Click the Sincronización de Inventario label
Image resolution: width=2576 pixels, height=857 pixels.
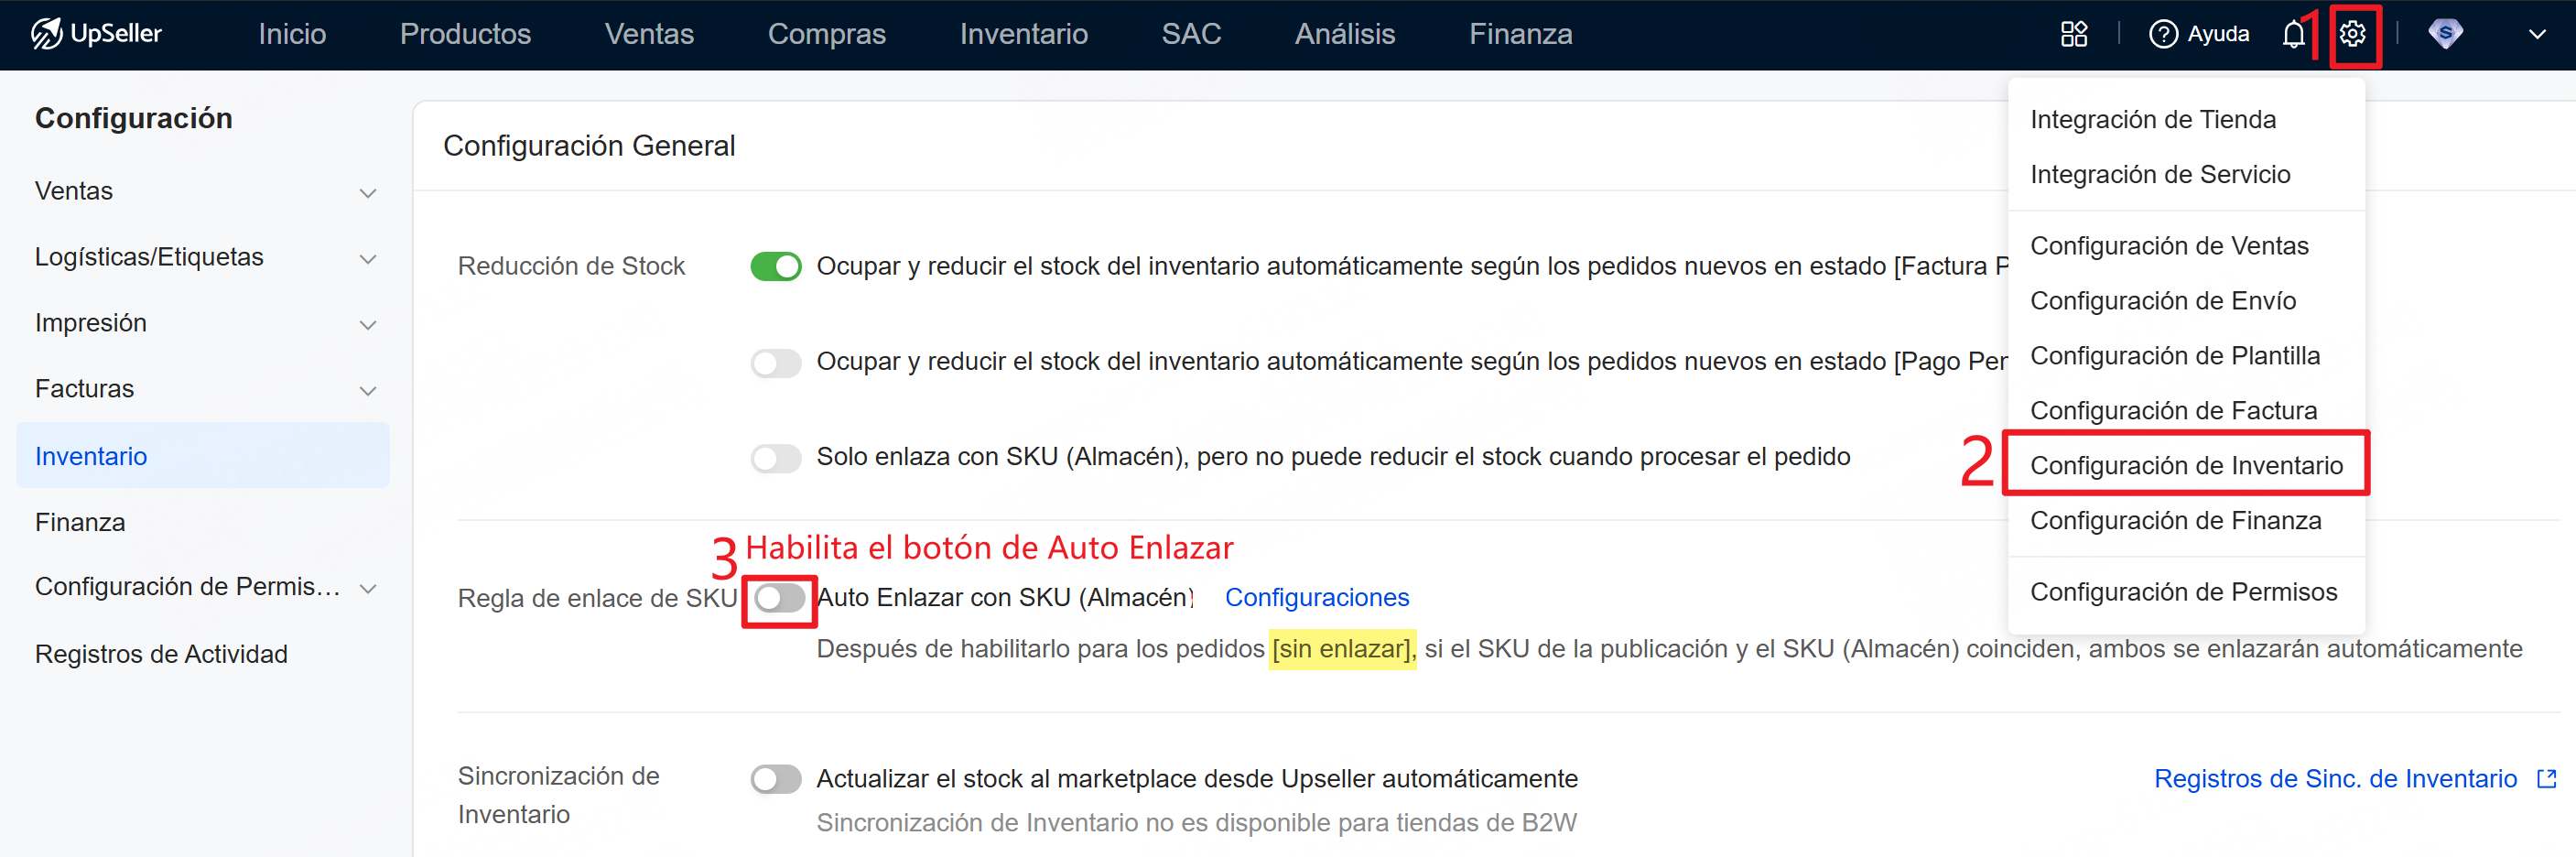[558, 795]
